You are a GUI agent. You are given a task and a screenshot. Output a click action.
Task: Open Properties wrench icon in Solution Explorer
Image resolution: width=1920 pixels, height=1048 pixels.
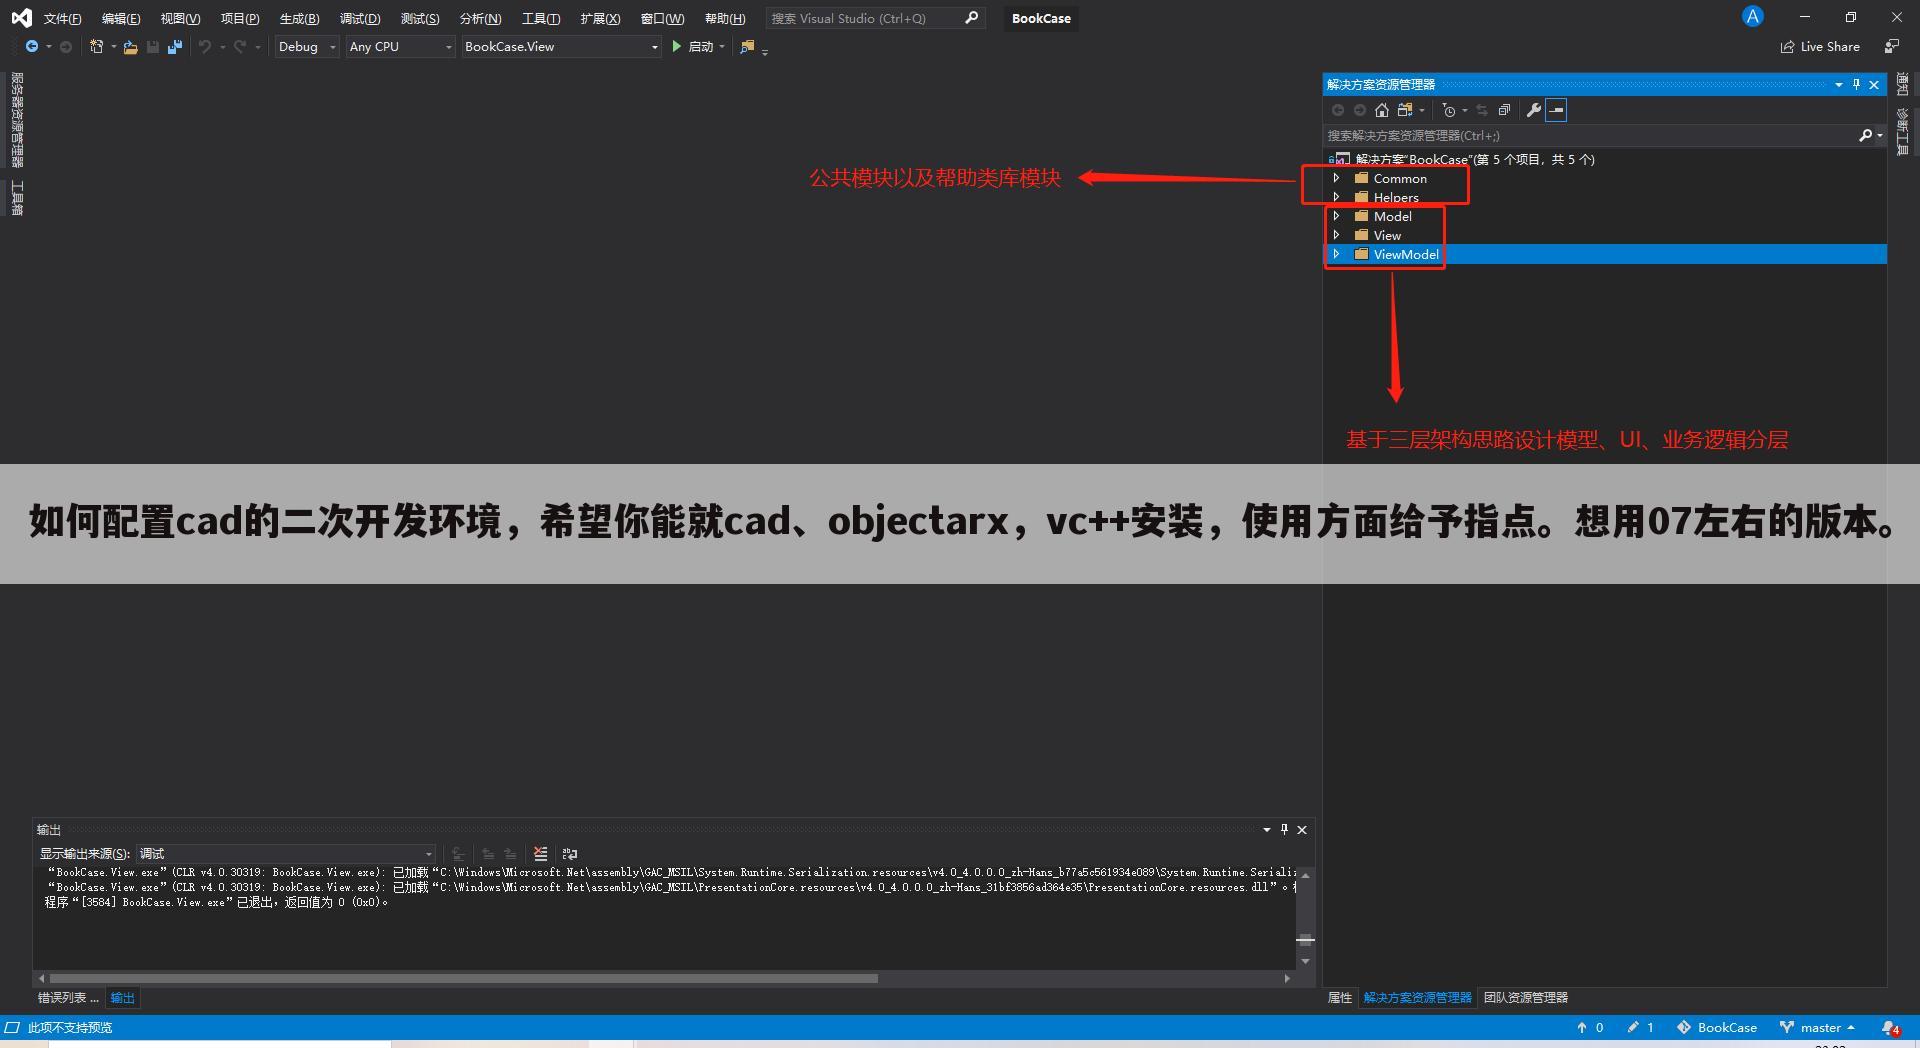click(x=1533, y=110)
